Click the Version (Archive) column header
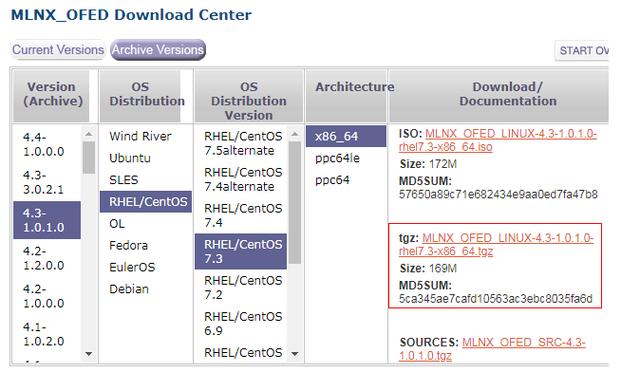 (51, 95)
